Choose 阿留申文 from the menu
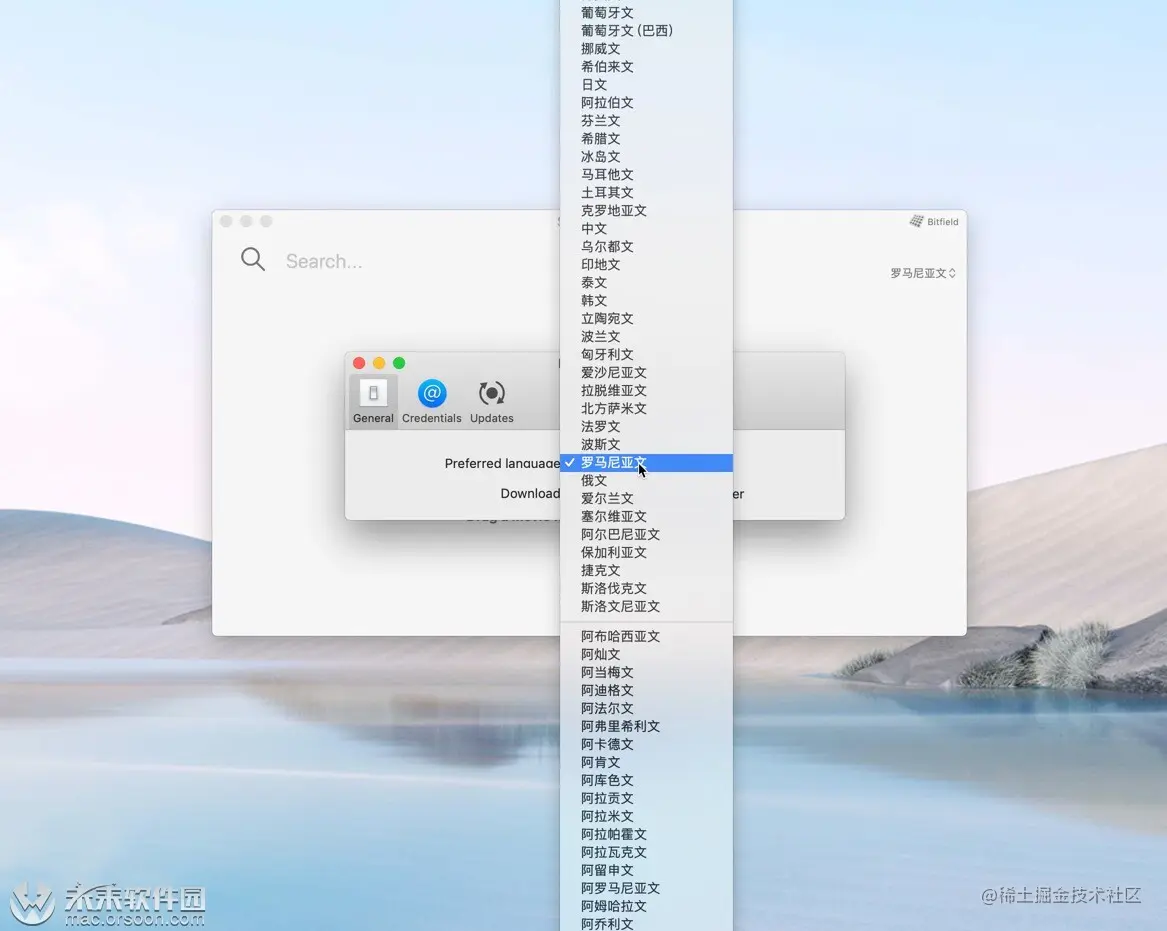Viewport: 1167px width, 931px height. [646, 870]
